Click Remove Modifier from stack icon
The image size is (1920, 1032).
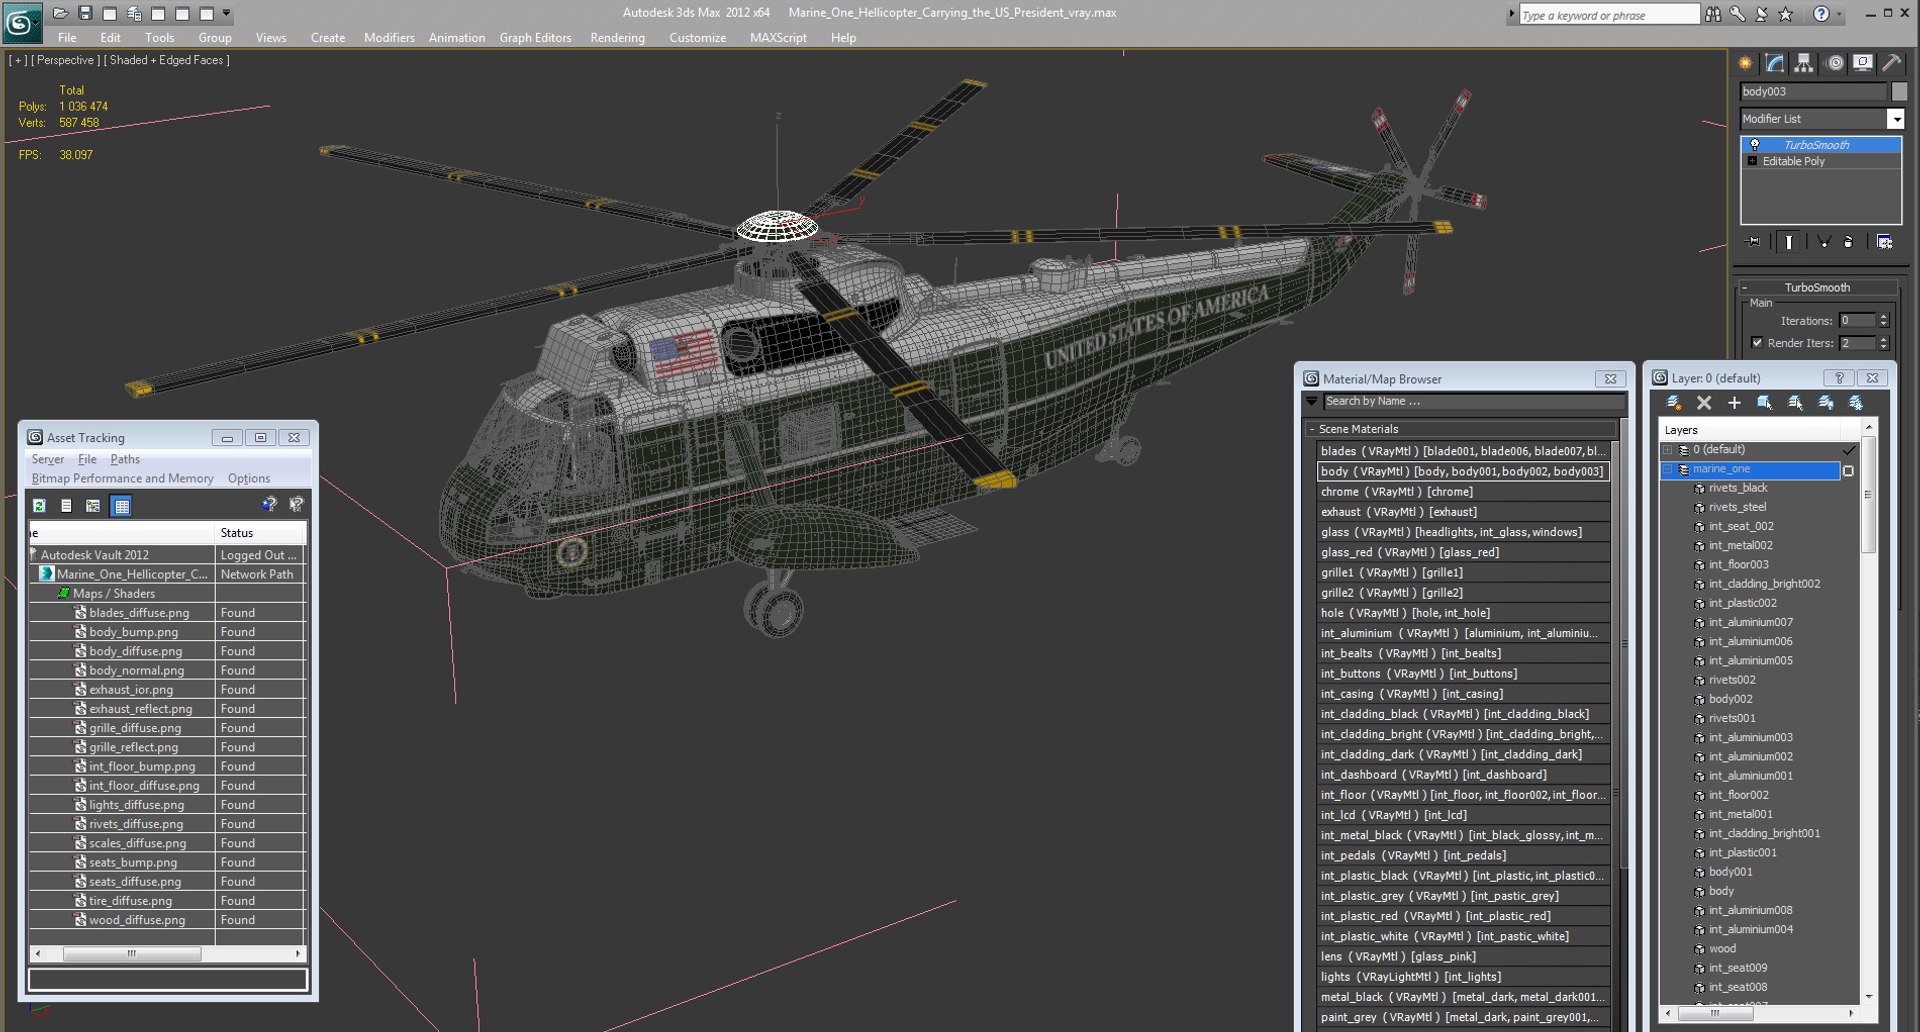pos(1848,242)
